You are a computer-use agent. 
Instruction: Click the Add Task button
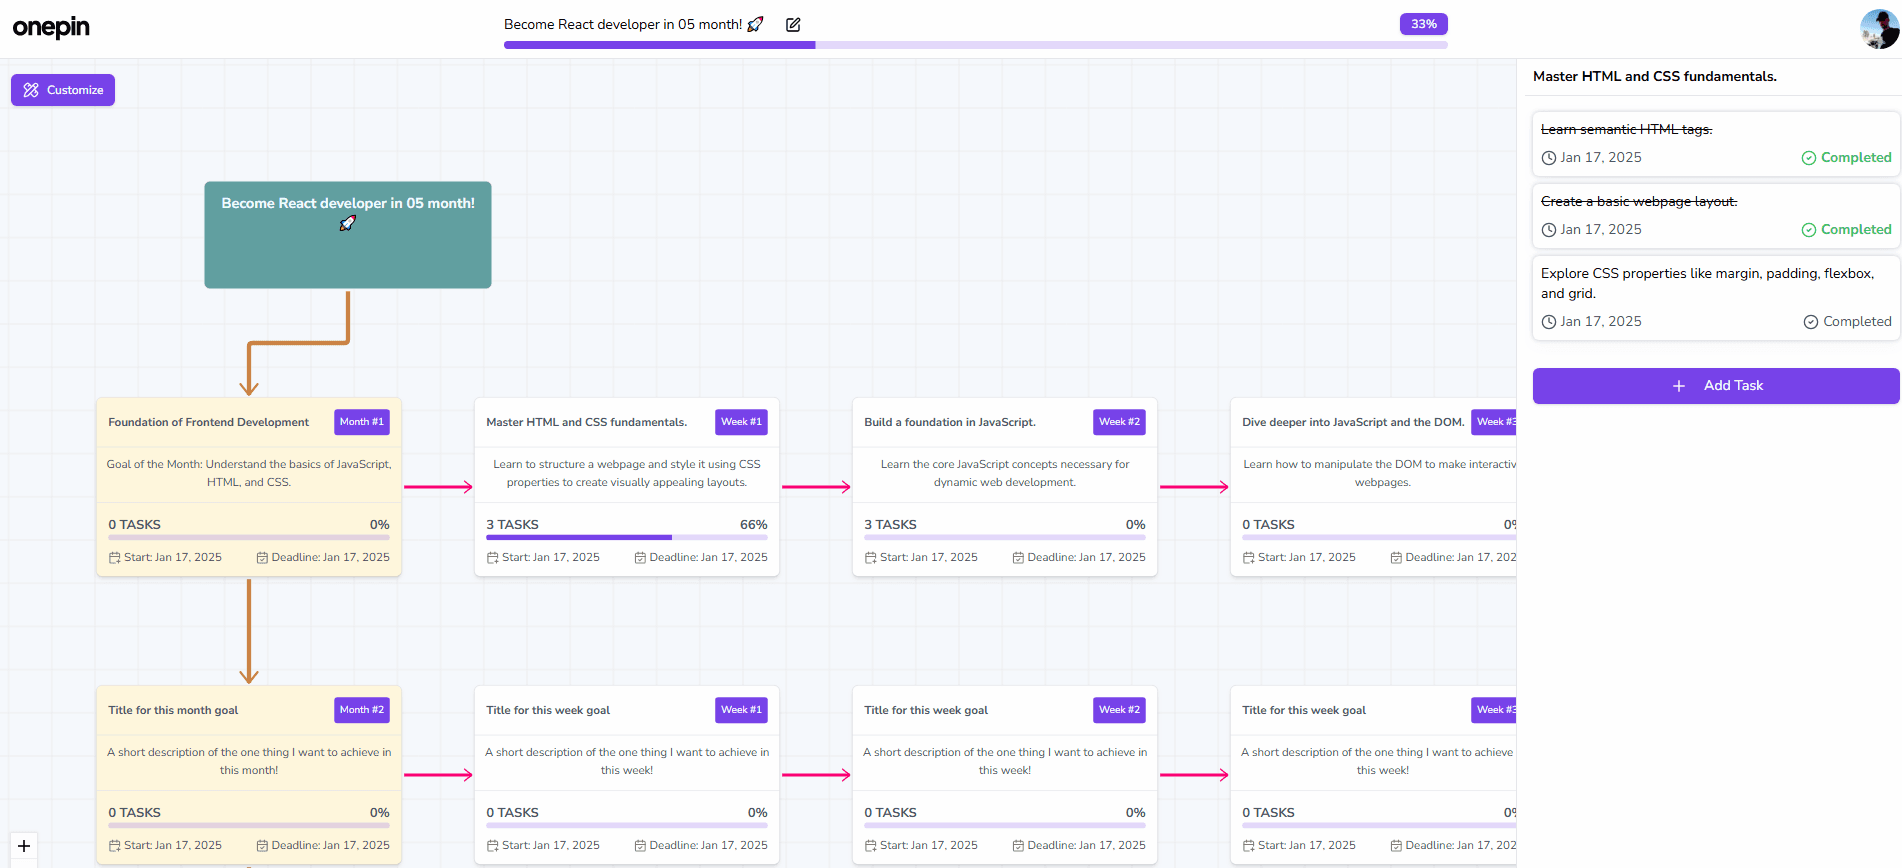[x=1716, y=386]
